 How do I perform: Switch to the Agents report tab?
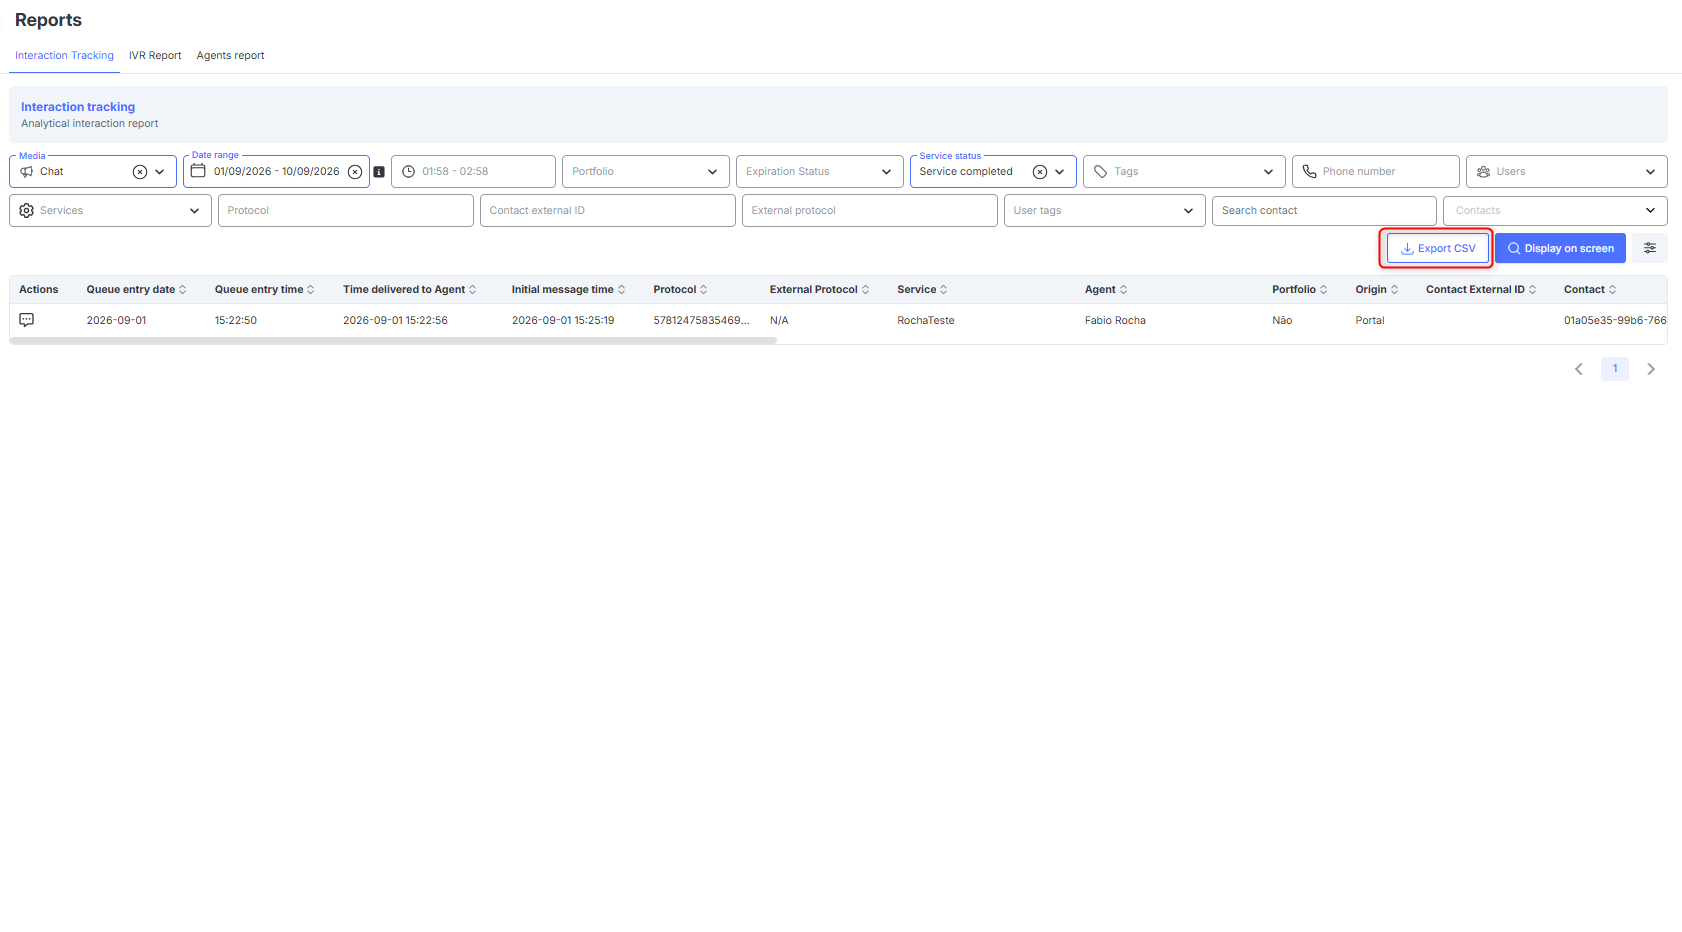click(x=231, y=56)
